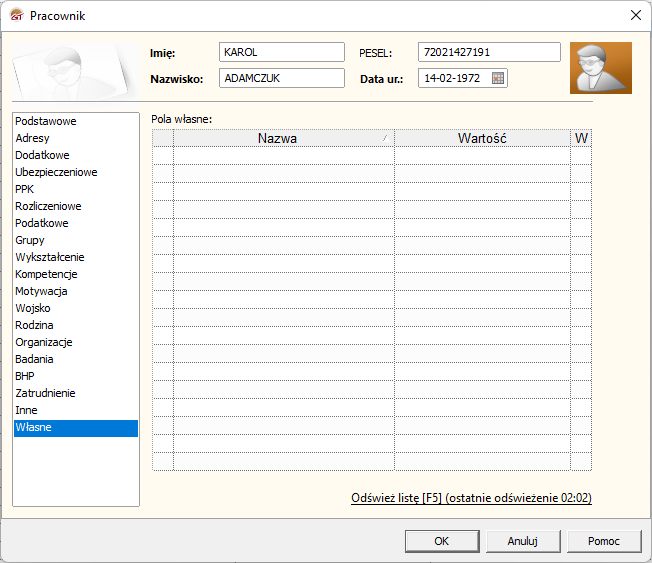652x563 pixels.
Task: Select Dodatkowe in the side list
Action: tap(76, 155)
